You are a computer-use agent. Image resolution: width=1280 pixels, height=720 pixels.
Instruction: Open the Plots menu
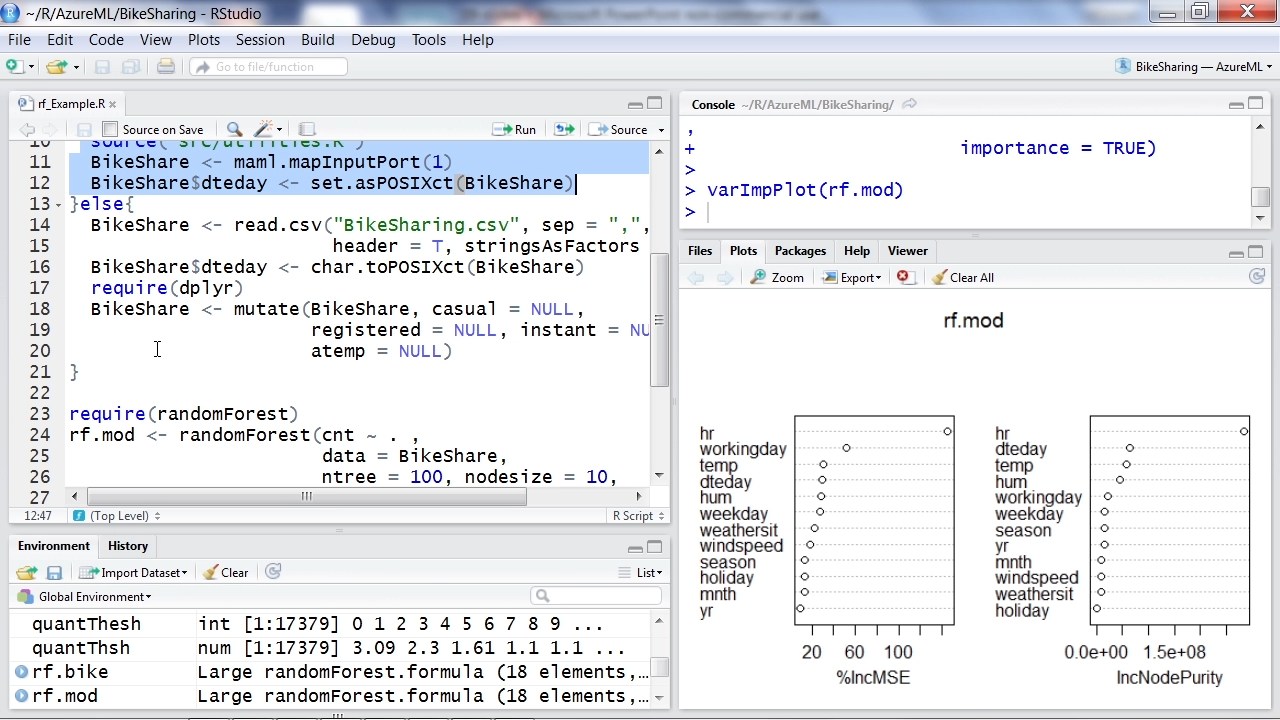204,40
